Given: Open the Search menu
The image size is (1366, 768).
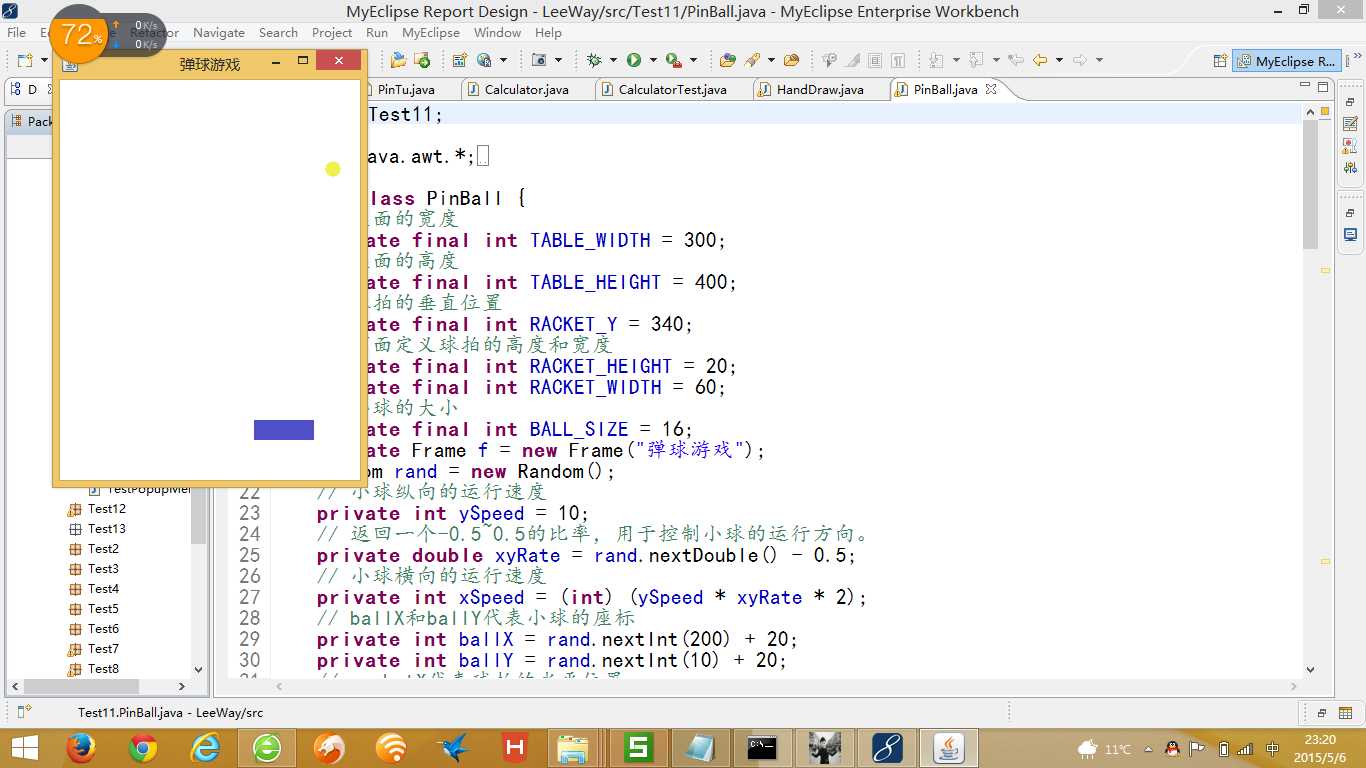Looking at the screenshot, I should point(278,32).
